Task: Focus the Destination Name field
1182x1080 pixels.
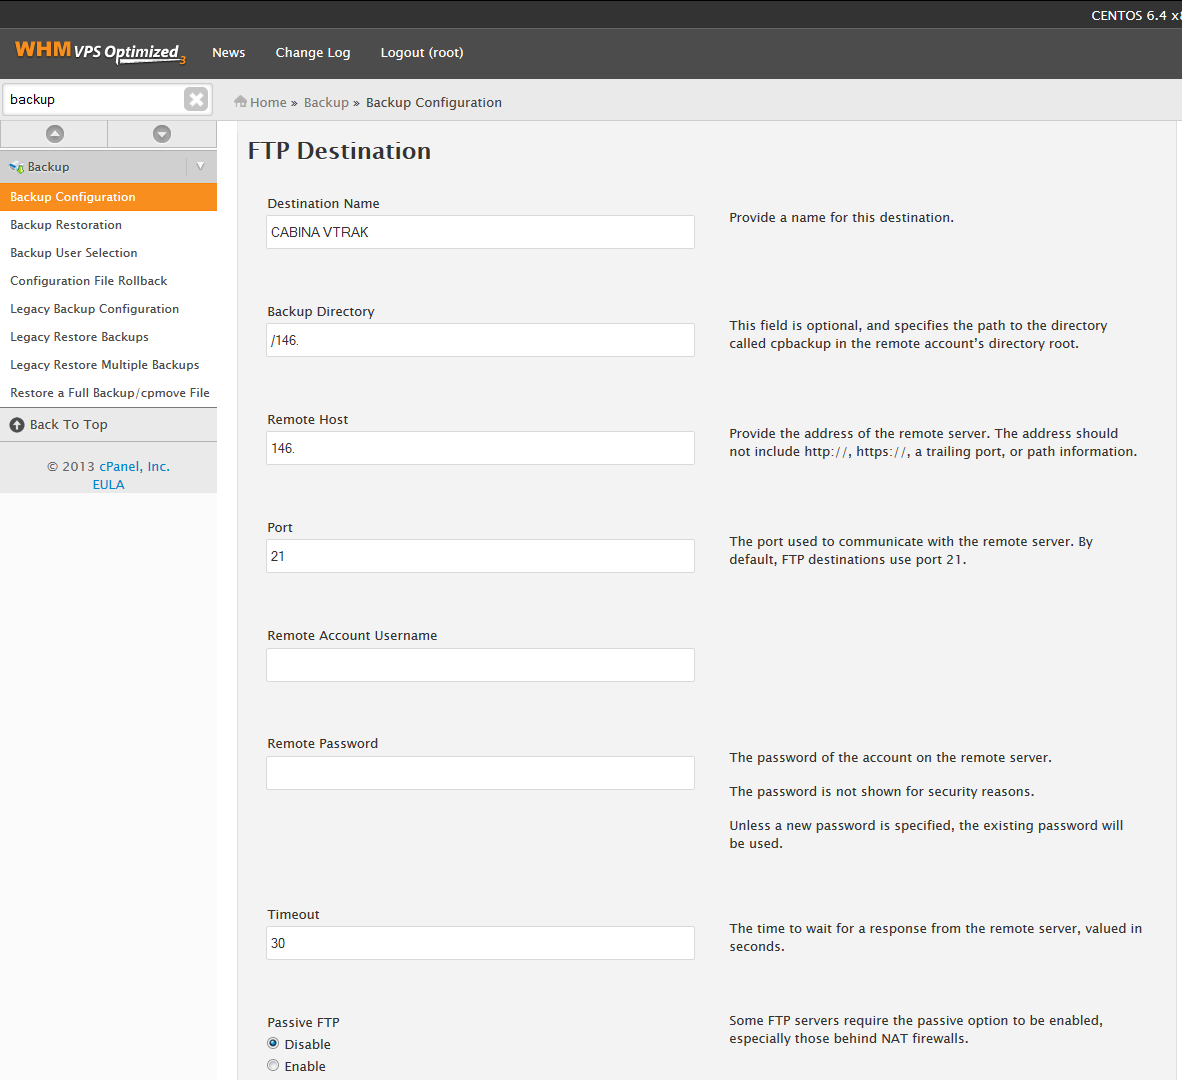Action: (480, 232)
